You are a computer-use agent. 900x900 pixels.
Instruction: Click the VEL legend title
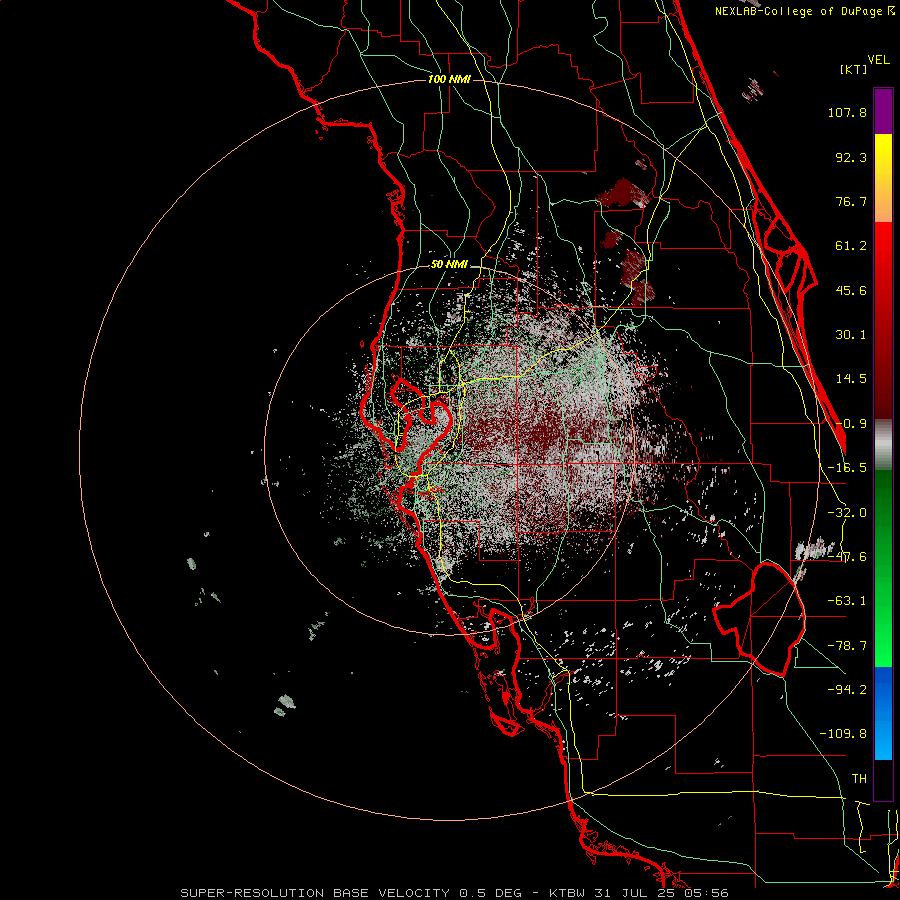pyautogui.click(x=879, y=60)
